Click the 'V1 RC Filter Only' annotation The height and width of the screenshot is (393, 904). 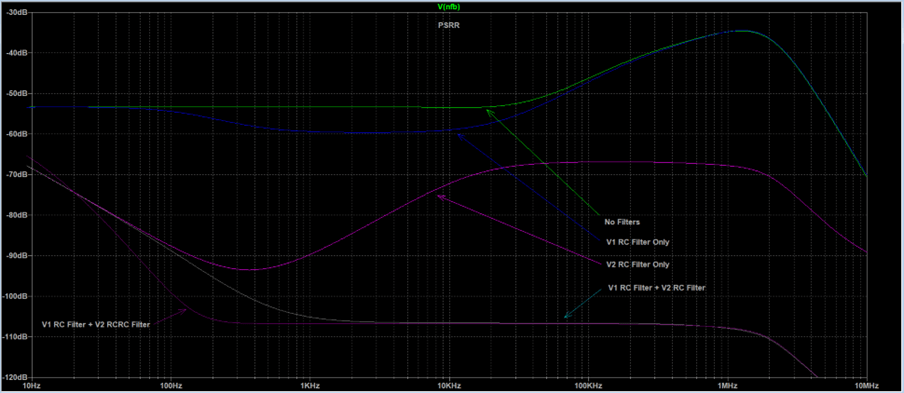click(x=638, y=243)
